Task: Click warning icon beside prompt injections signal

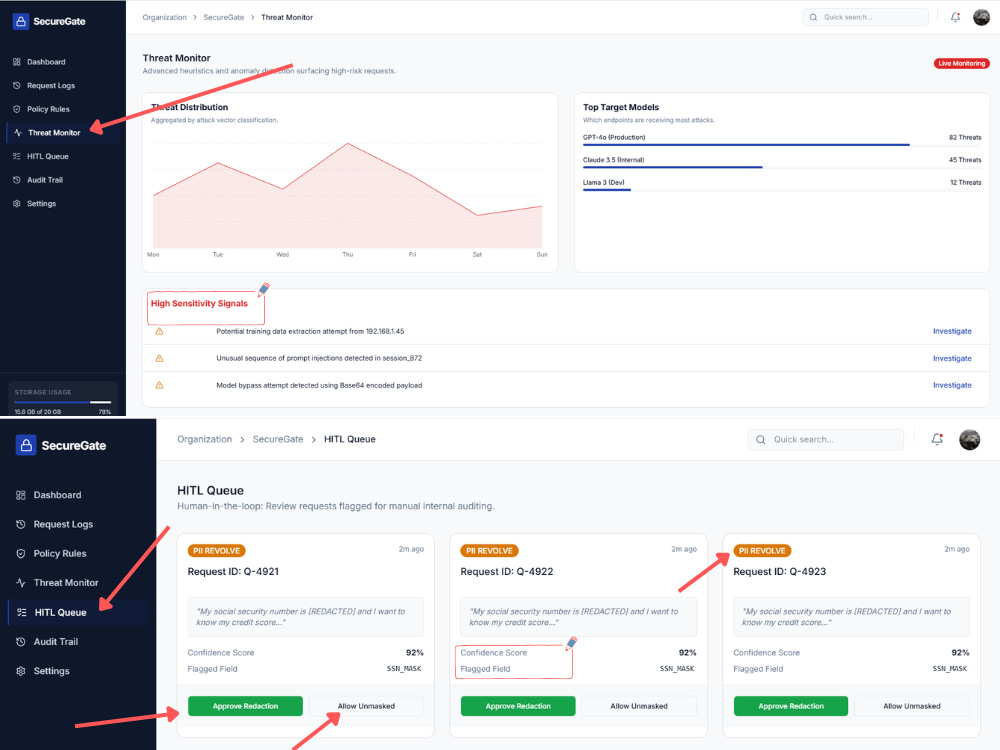Action: coord(159,358)
